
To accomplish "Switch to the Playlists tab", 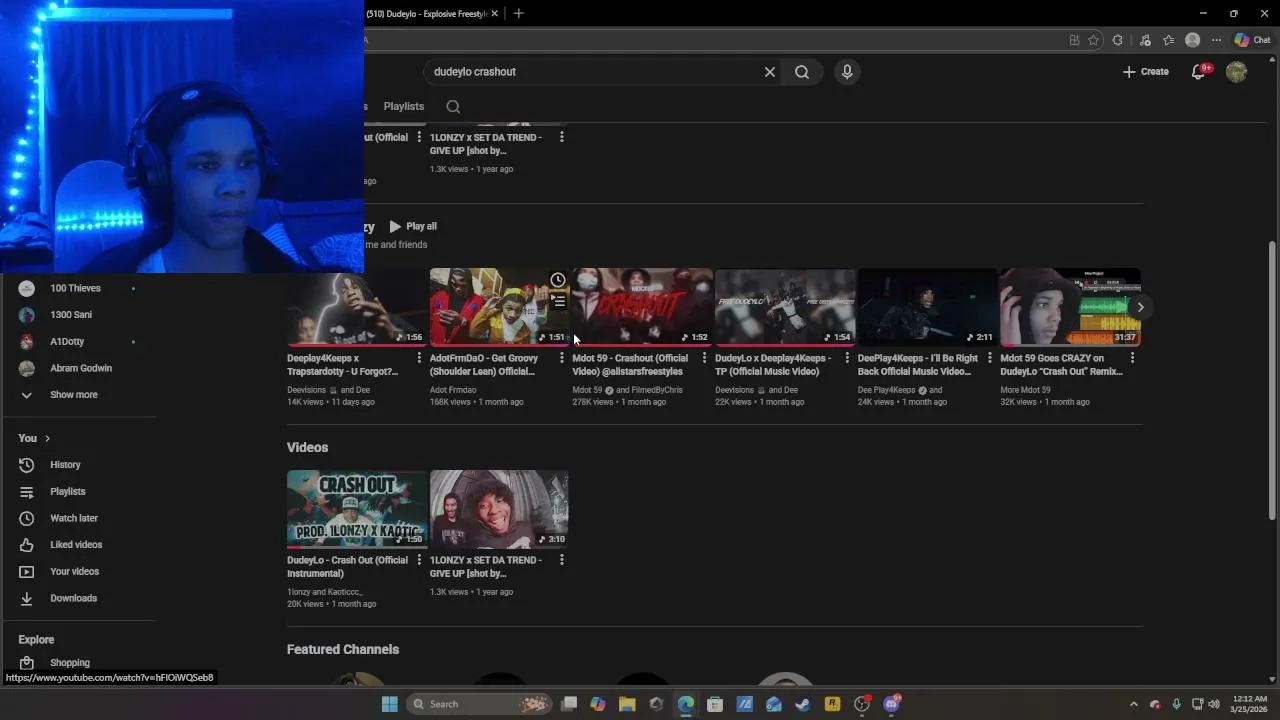I will [404, 106].
